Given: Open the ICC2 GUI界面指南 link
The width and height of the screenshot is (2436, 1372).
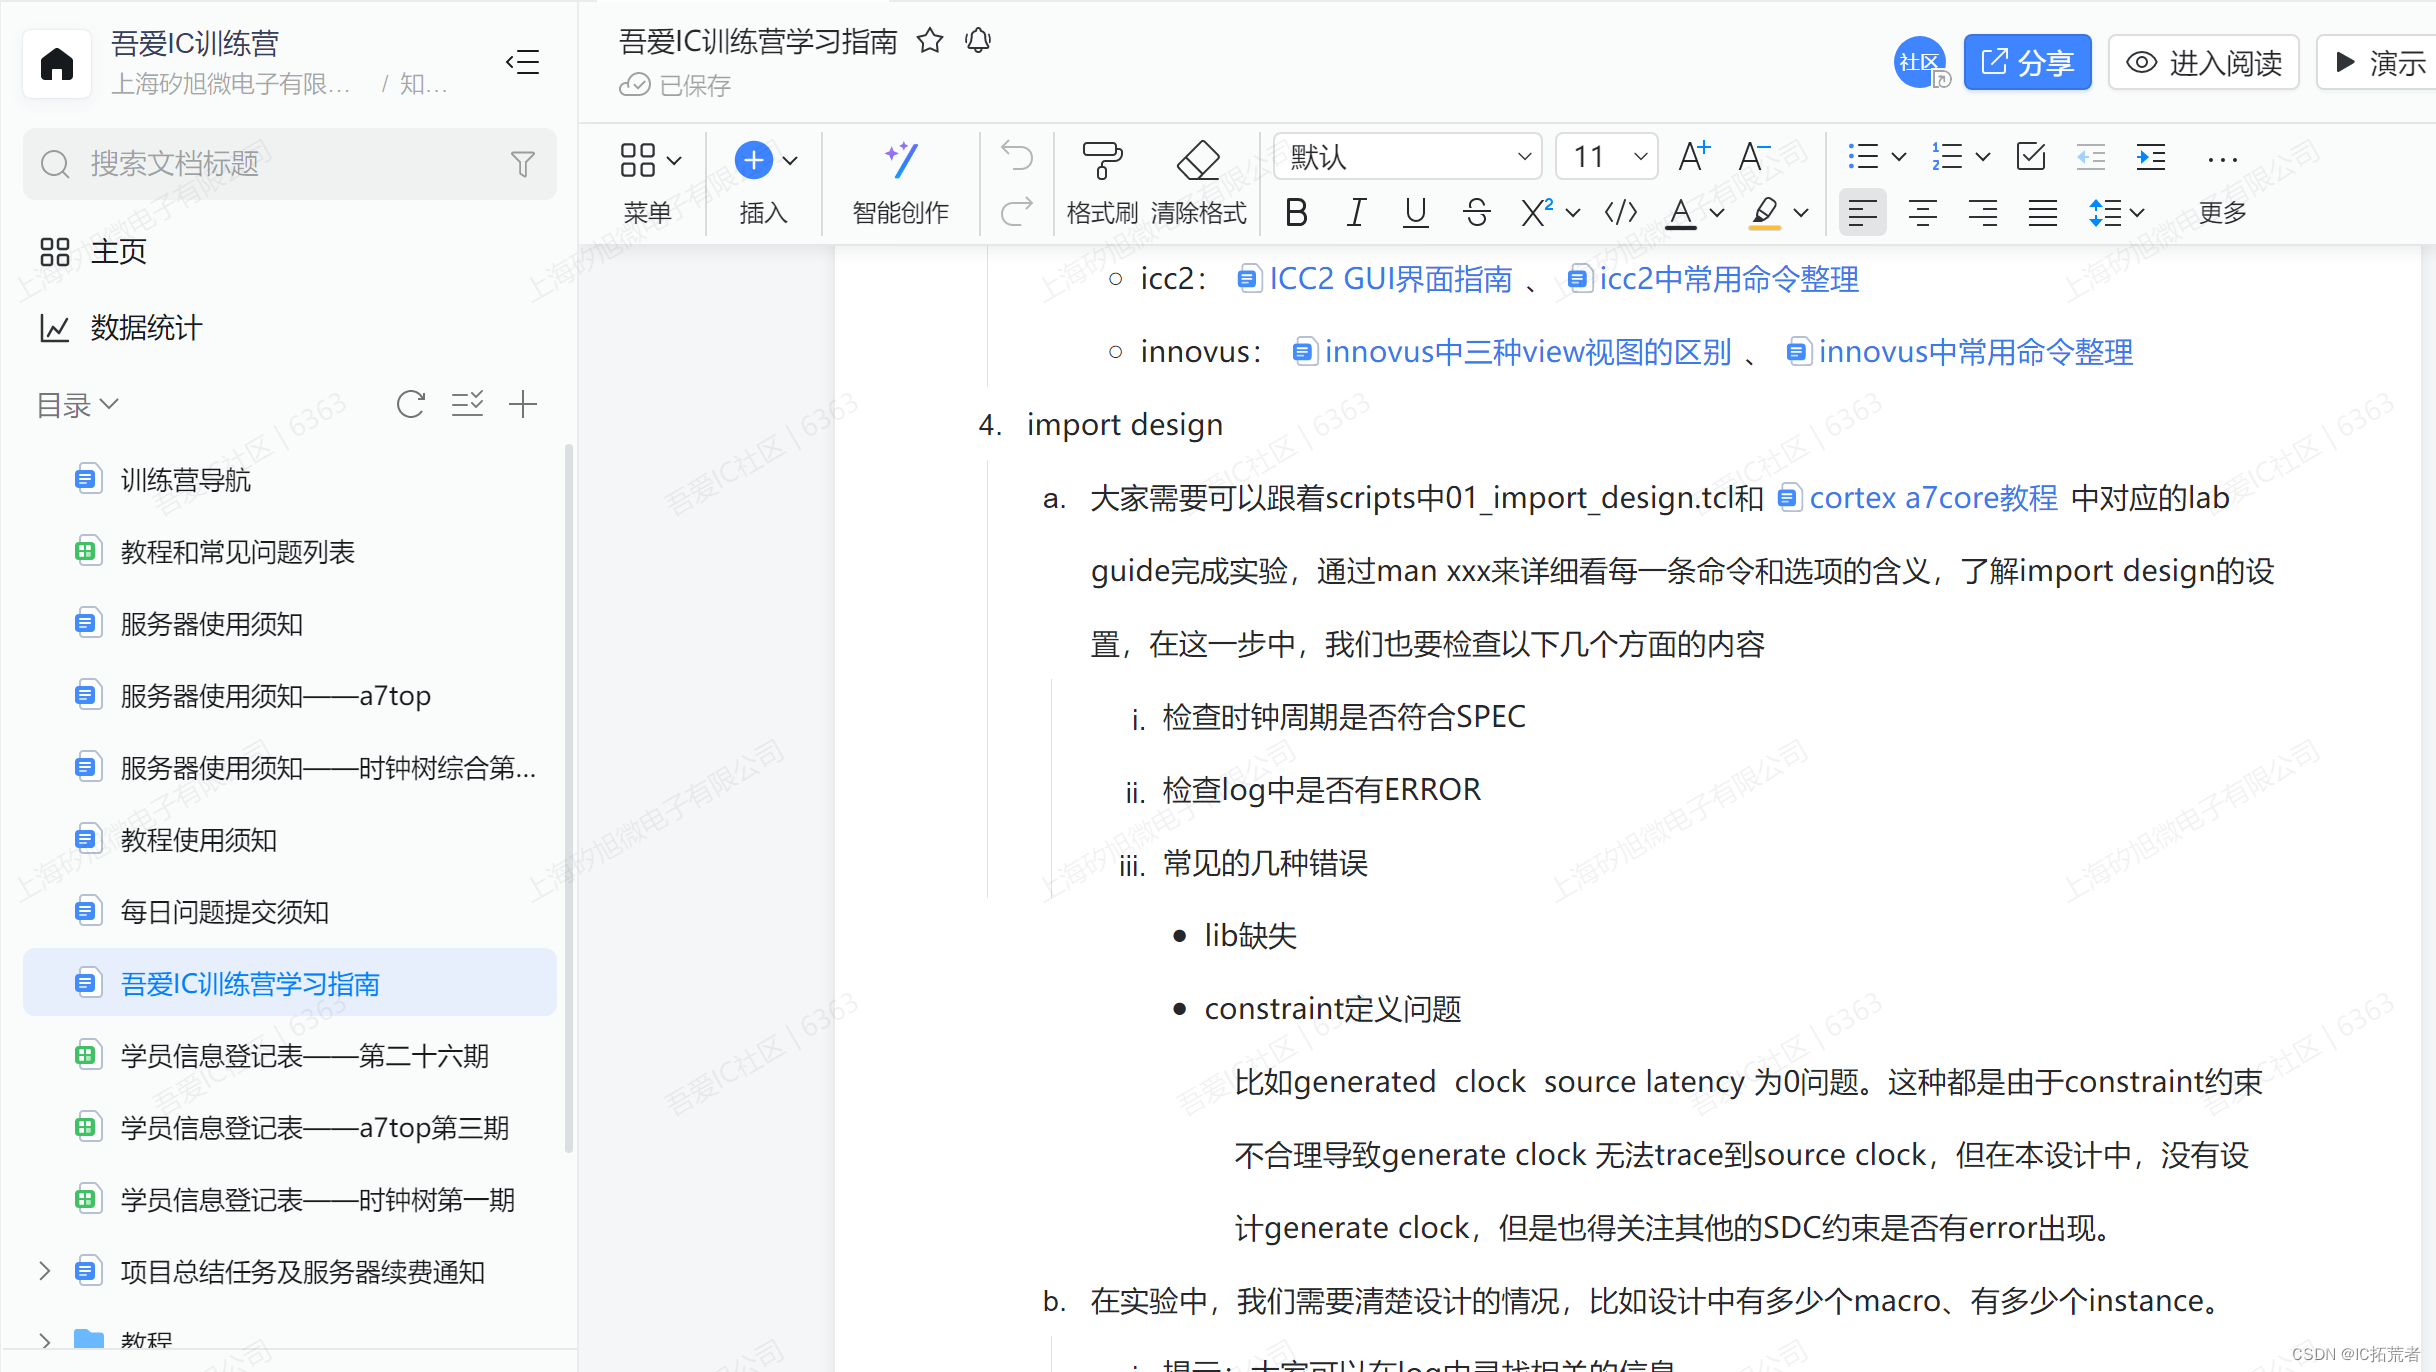Looking at the screenshot, I should (1390, 279).
